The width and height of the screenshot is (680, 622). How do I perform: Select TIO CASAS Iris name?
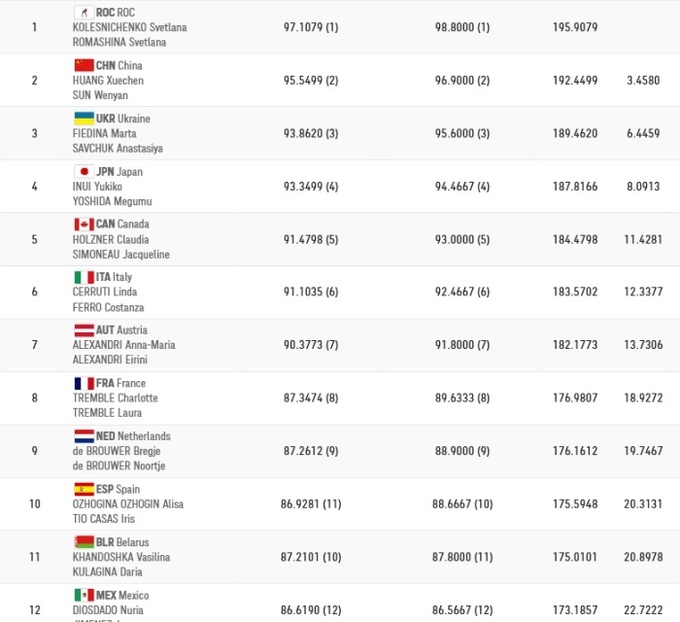coord(104,519)
